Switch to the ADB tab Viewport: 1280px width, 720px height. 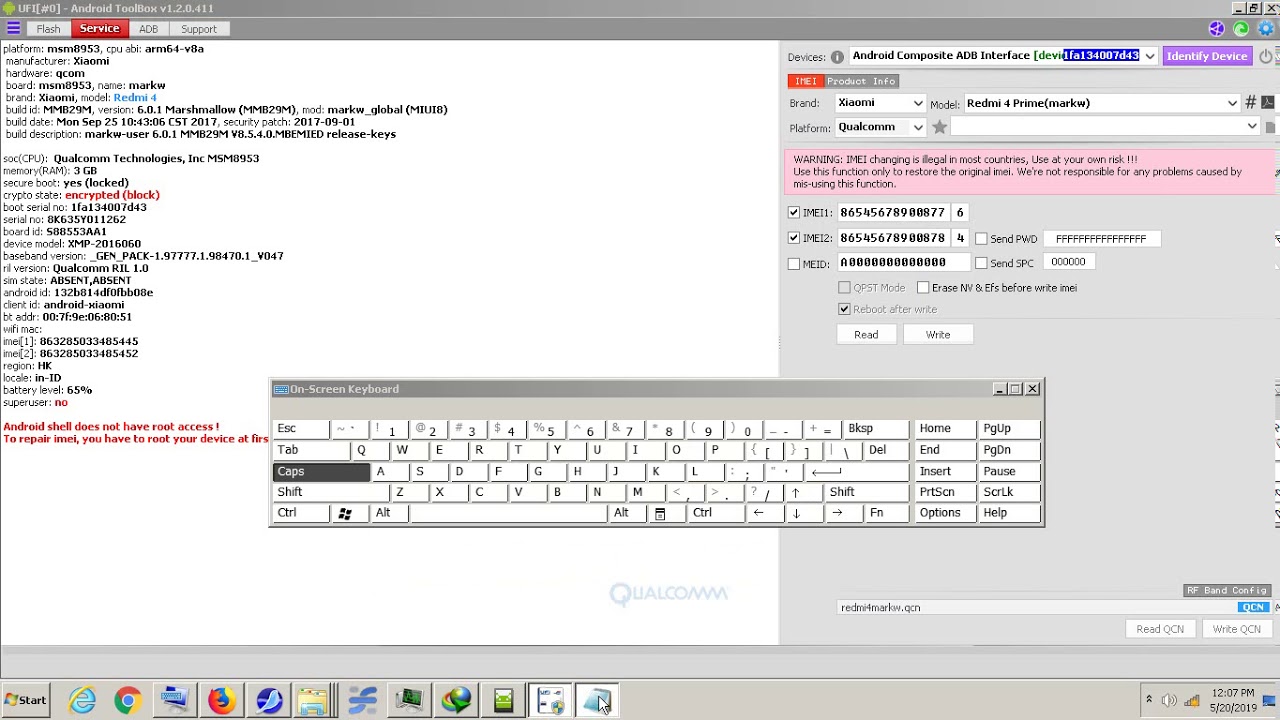(148, 29)
